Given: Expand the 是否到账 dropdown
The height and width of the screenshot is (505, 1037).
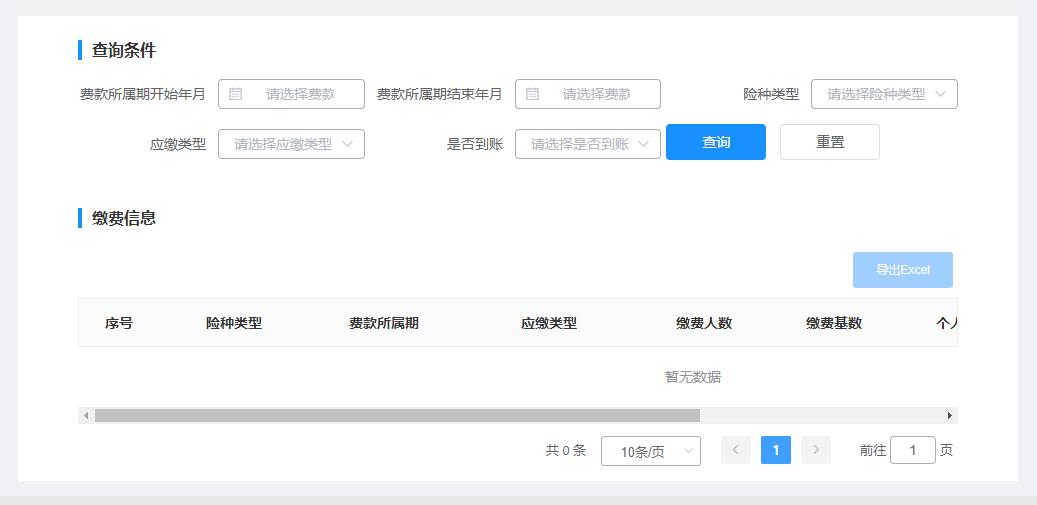Looking at the screenshot, I should pos(588,144).
